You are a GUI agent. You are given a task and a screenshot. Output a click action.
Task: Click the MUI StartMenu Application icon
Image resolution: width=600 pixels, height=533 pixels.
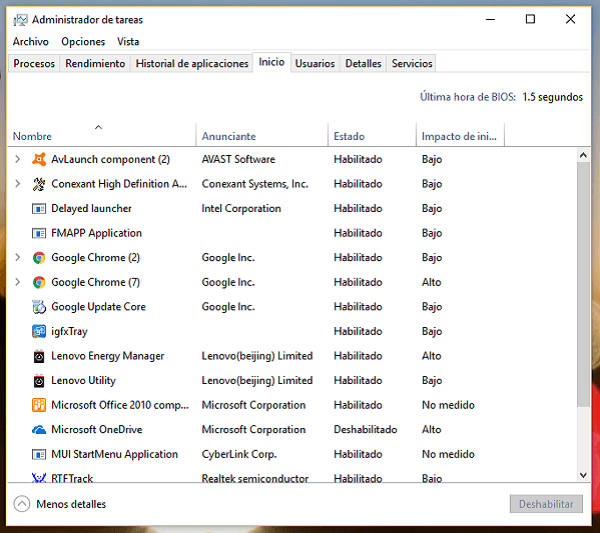click(x=39, y=454)
